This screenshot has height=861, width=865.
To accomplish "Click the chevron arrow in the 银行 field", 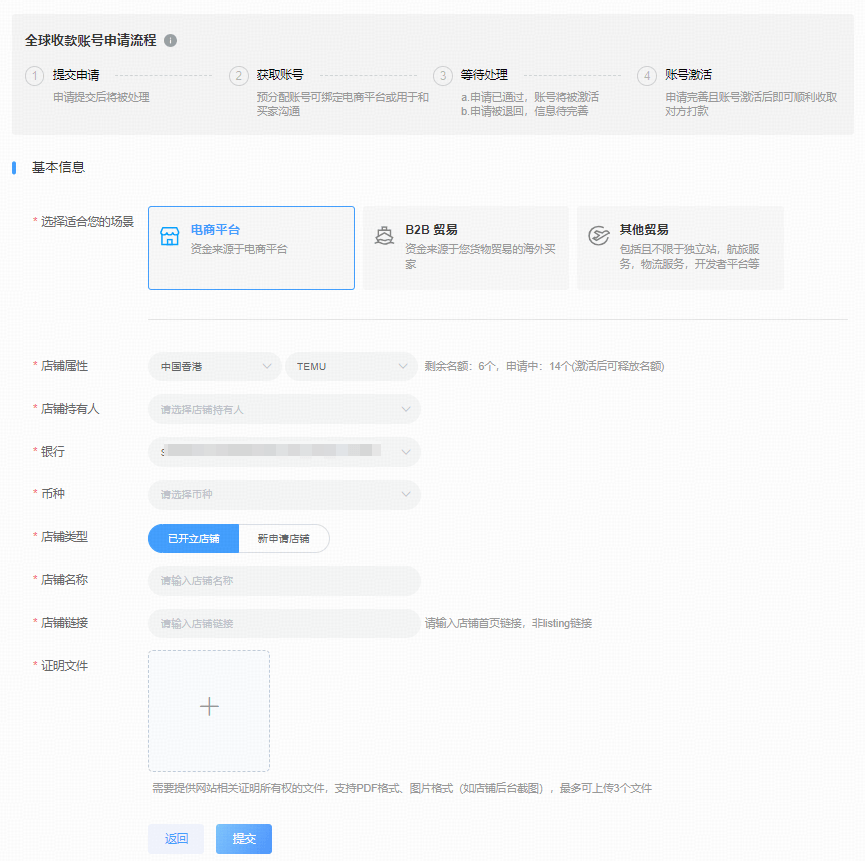I will click(406, 452).
